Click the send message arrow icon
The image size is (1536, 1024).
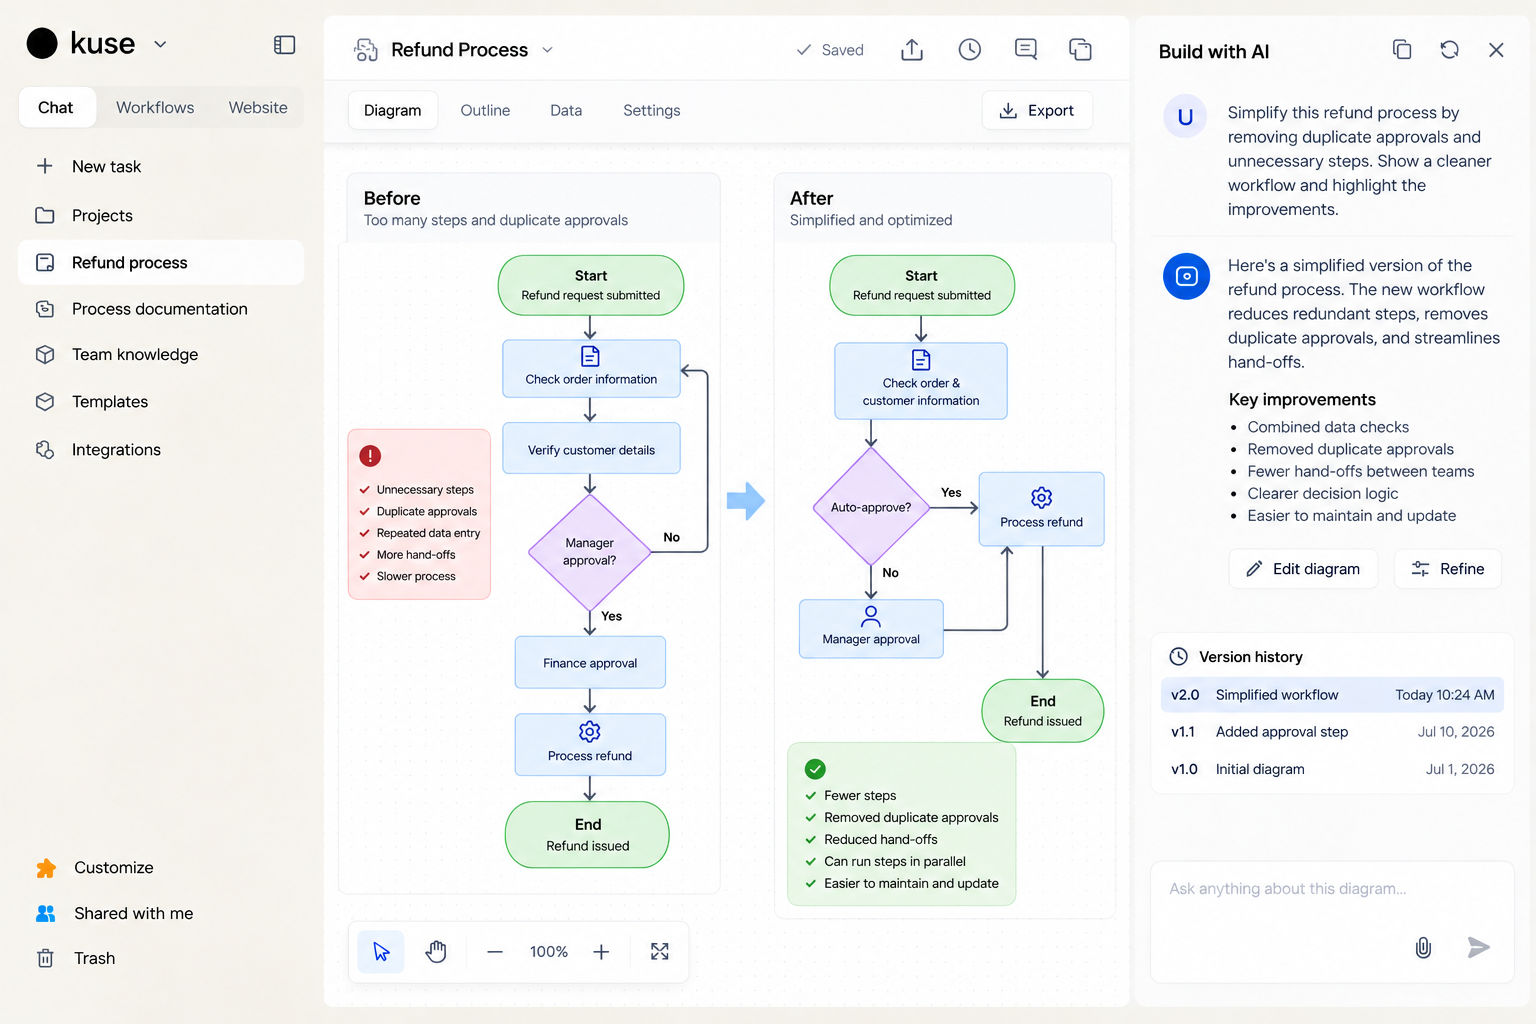click(x=1478, y=947)
